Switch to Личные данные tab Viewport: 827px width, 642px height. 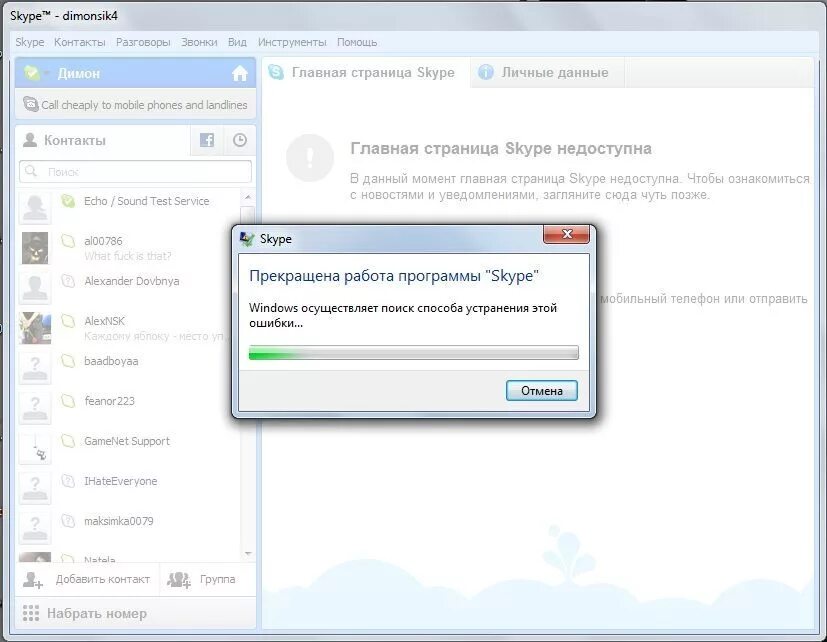click(547, 72)
